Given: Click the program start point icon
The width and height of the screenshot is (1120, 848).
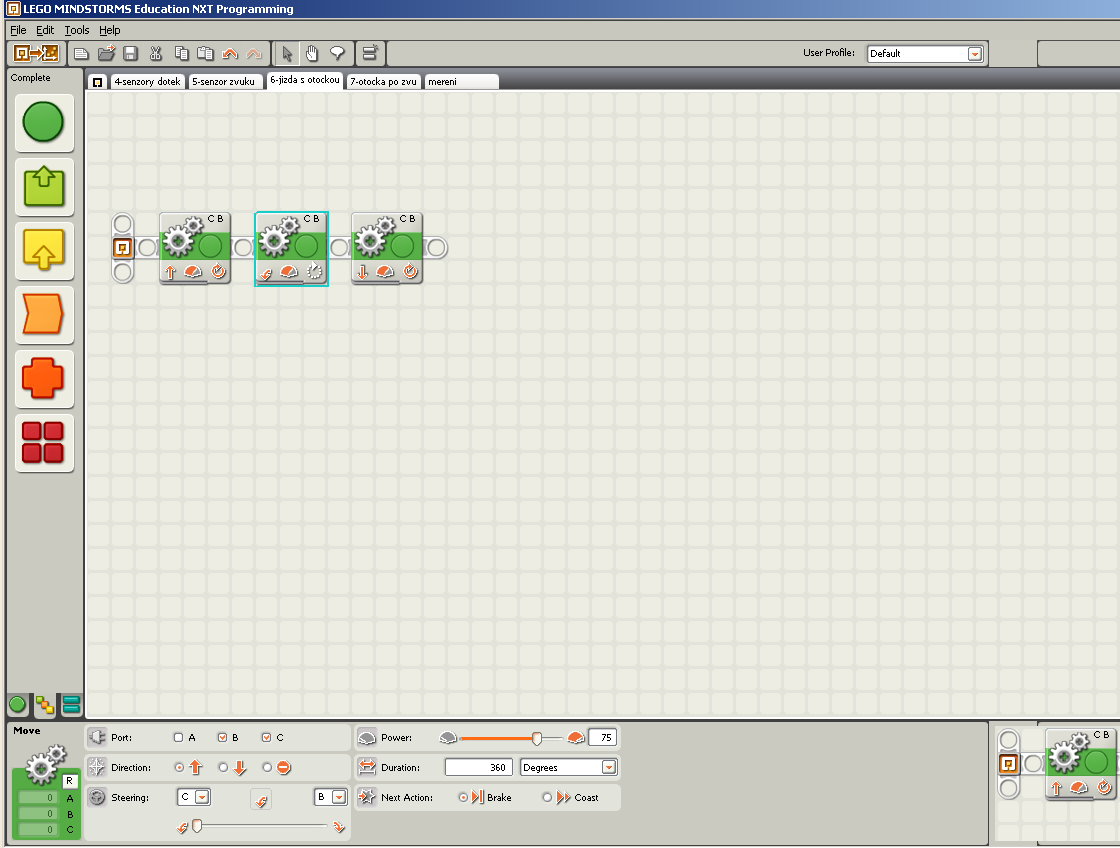Looking at the screenshot, I should (123, 248).
